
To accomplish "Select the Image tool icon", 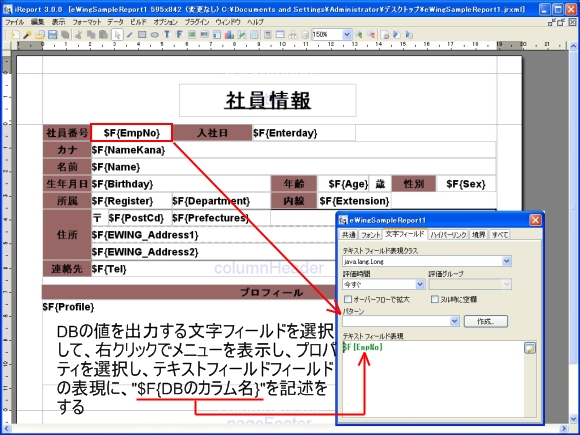I will tap(192, 35).
